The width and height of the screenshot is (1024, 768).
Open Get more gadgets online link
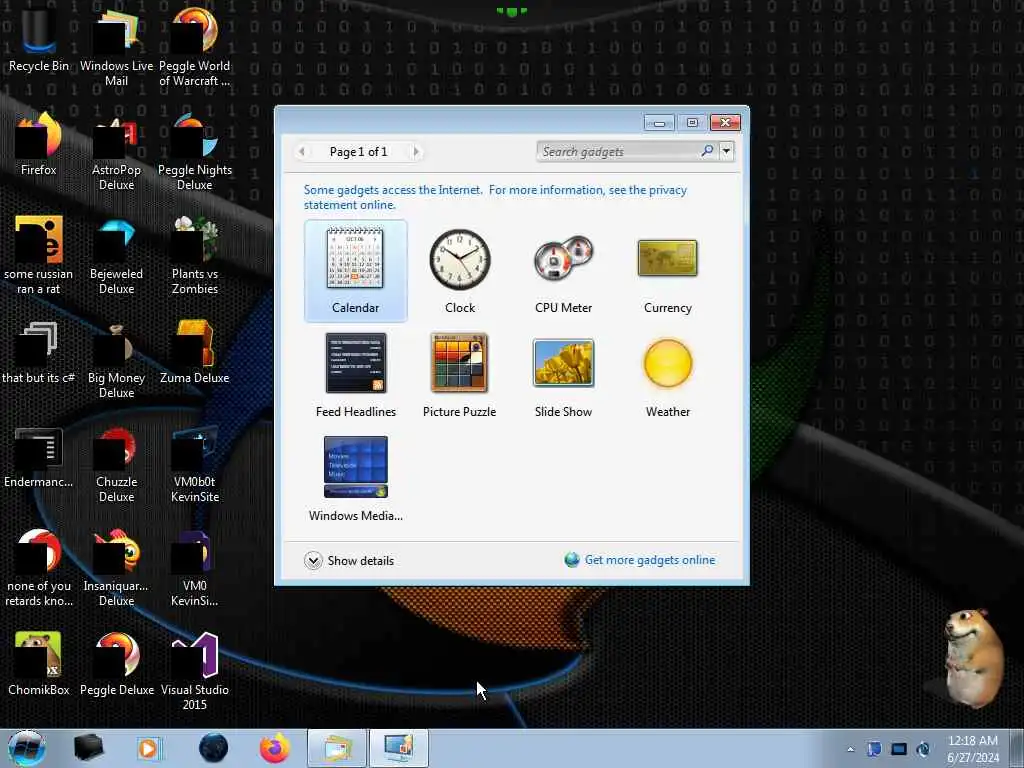[650, 560]
